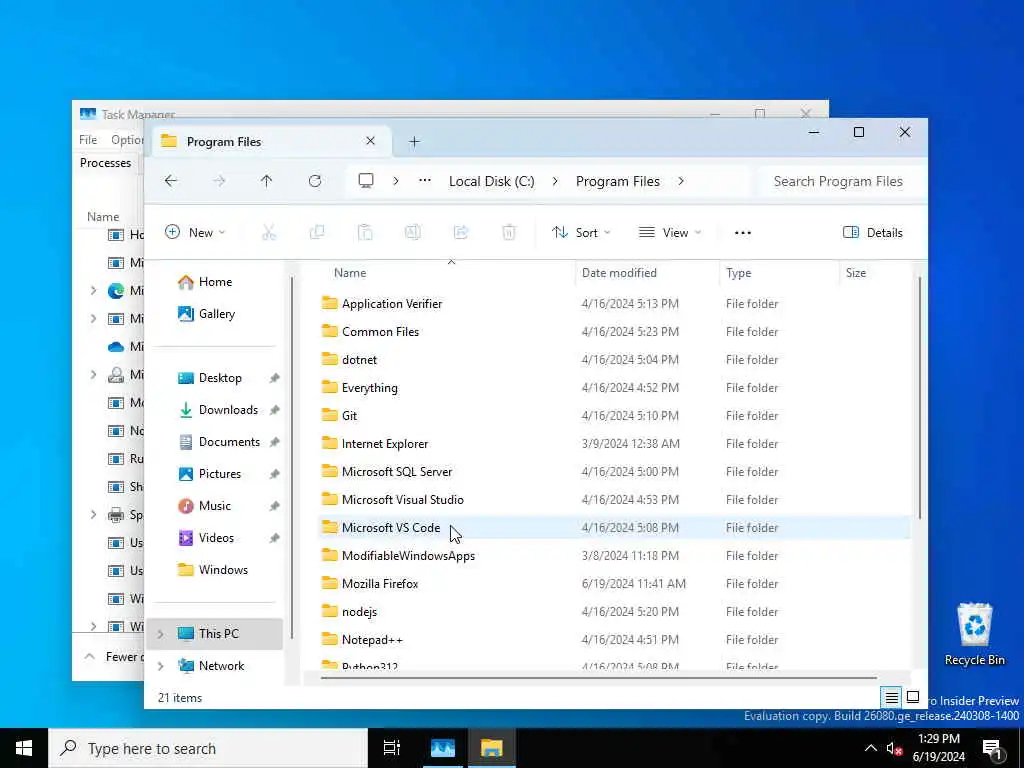Select the Program Files tab
The height and width of the screenshot is (768, 1024).
pos(271,141)
